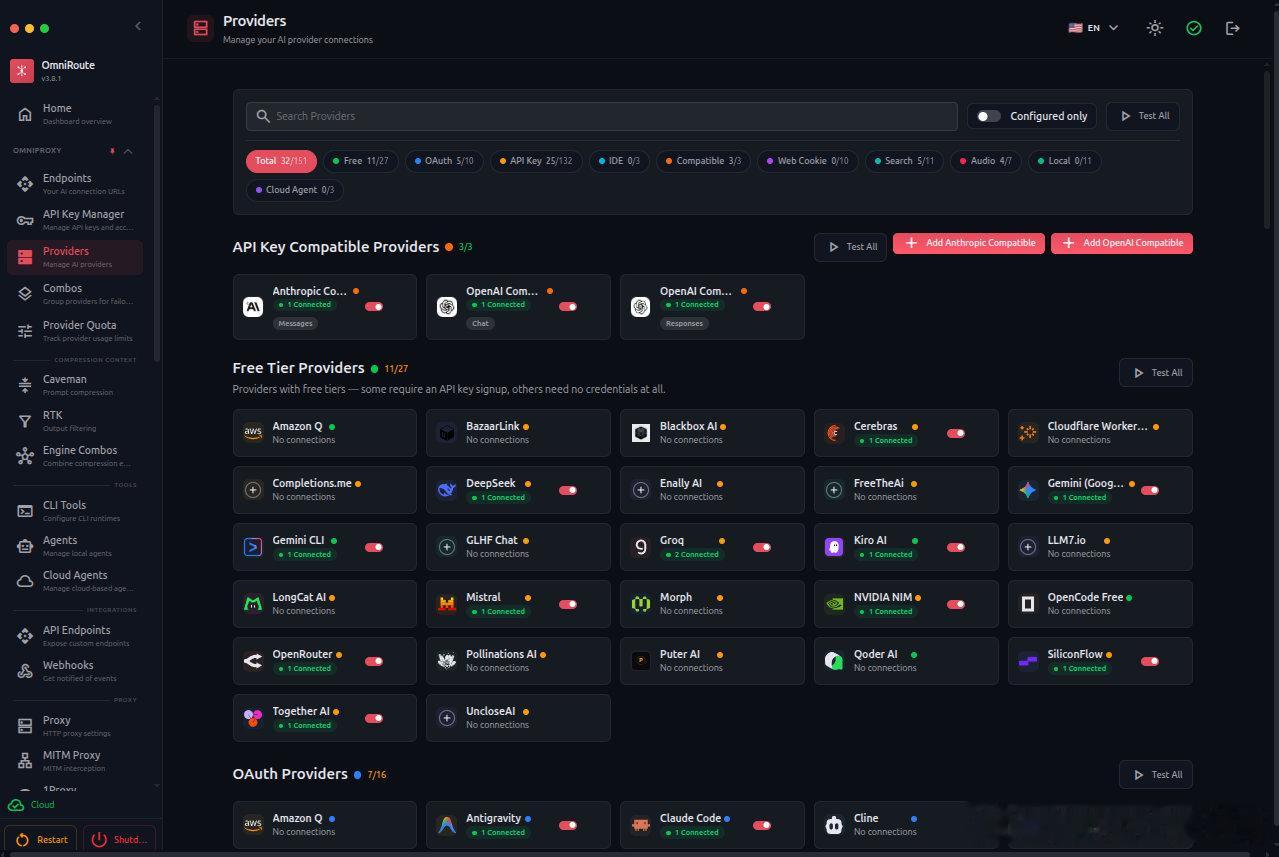Screen dimensions: 1279x857
Task: Click the Search Providers field
Action: point(602,116)
